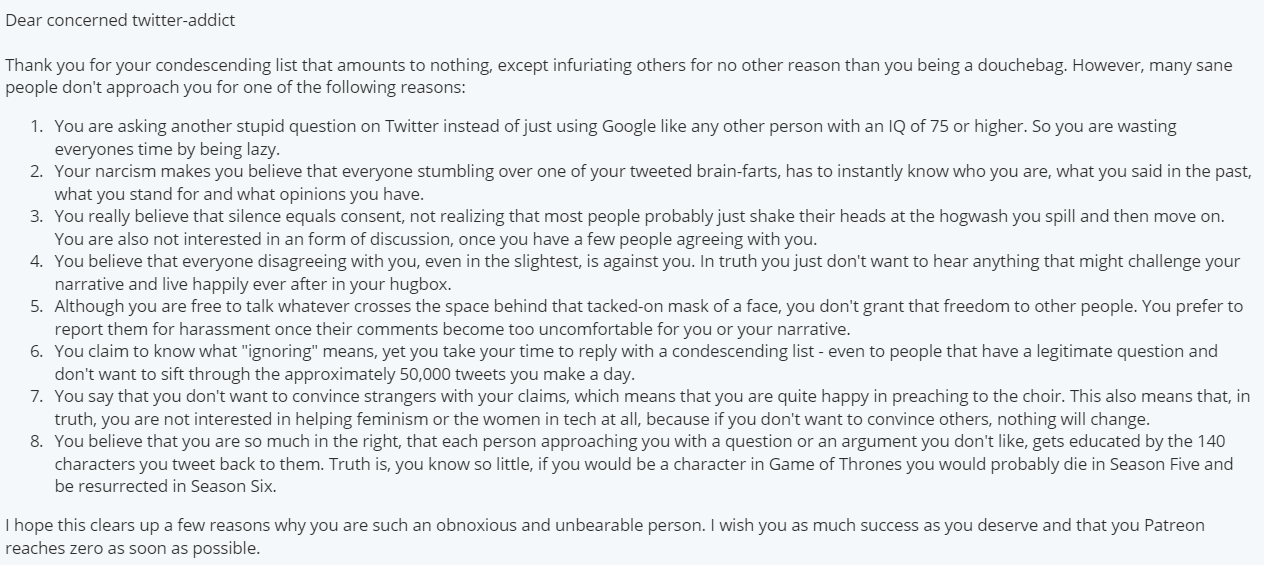Click list item 3 about silence equals consent
The height and width of the screenshot is (565, 1264).
pyautogui.click(x=641, y=228)
